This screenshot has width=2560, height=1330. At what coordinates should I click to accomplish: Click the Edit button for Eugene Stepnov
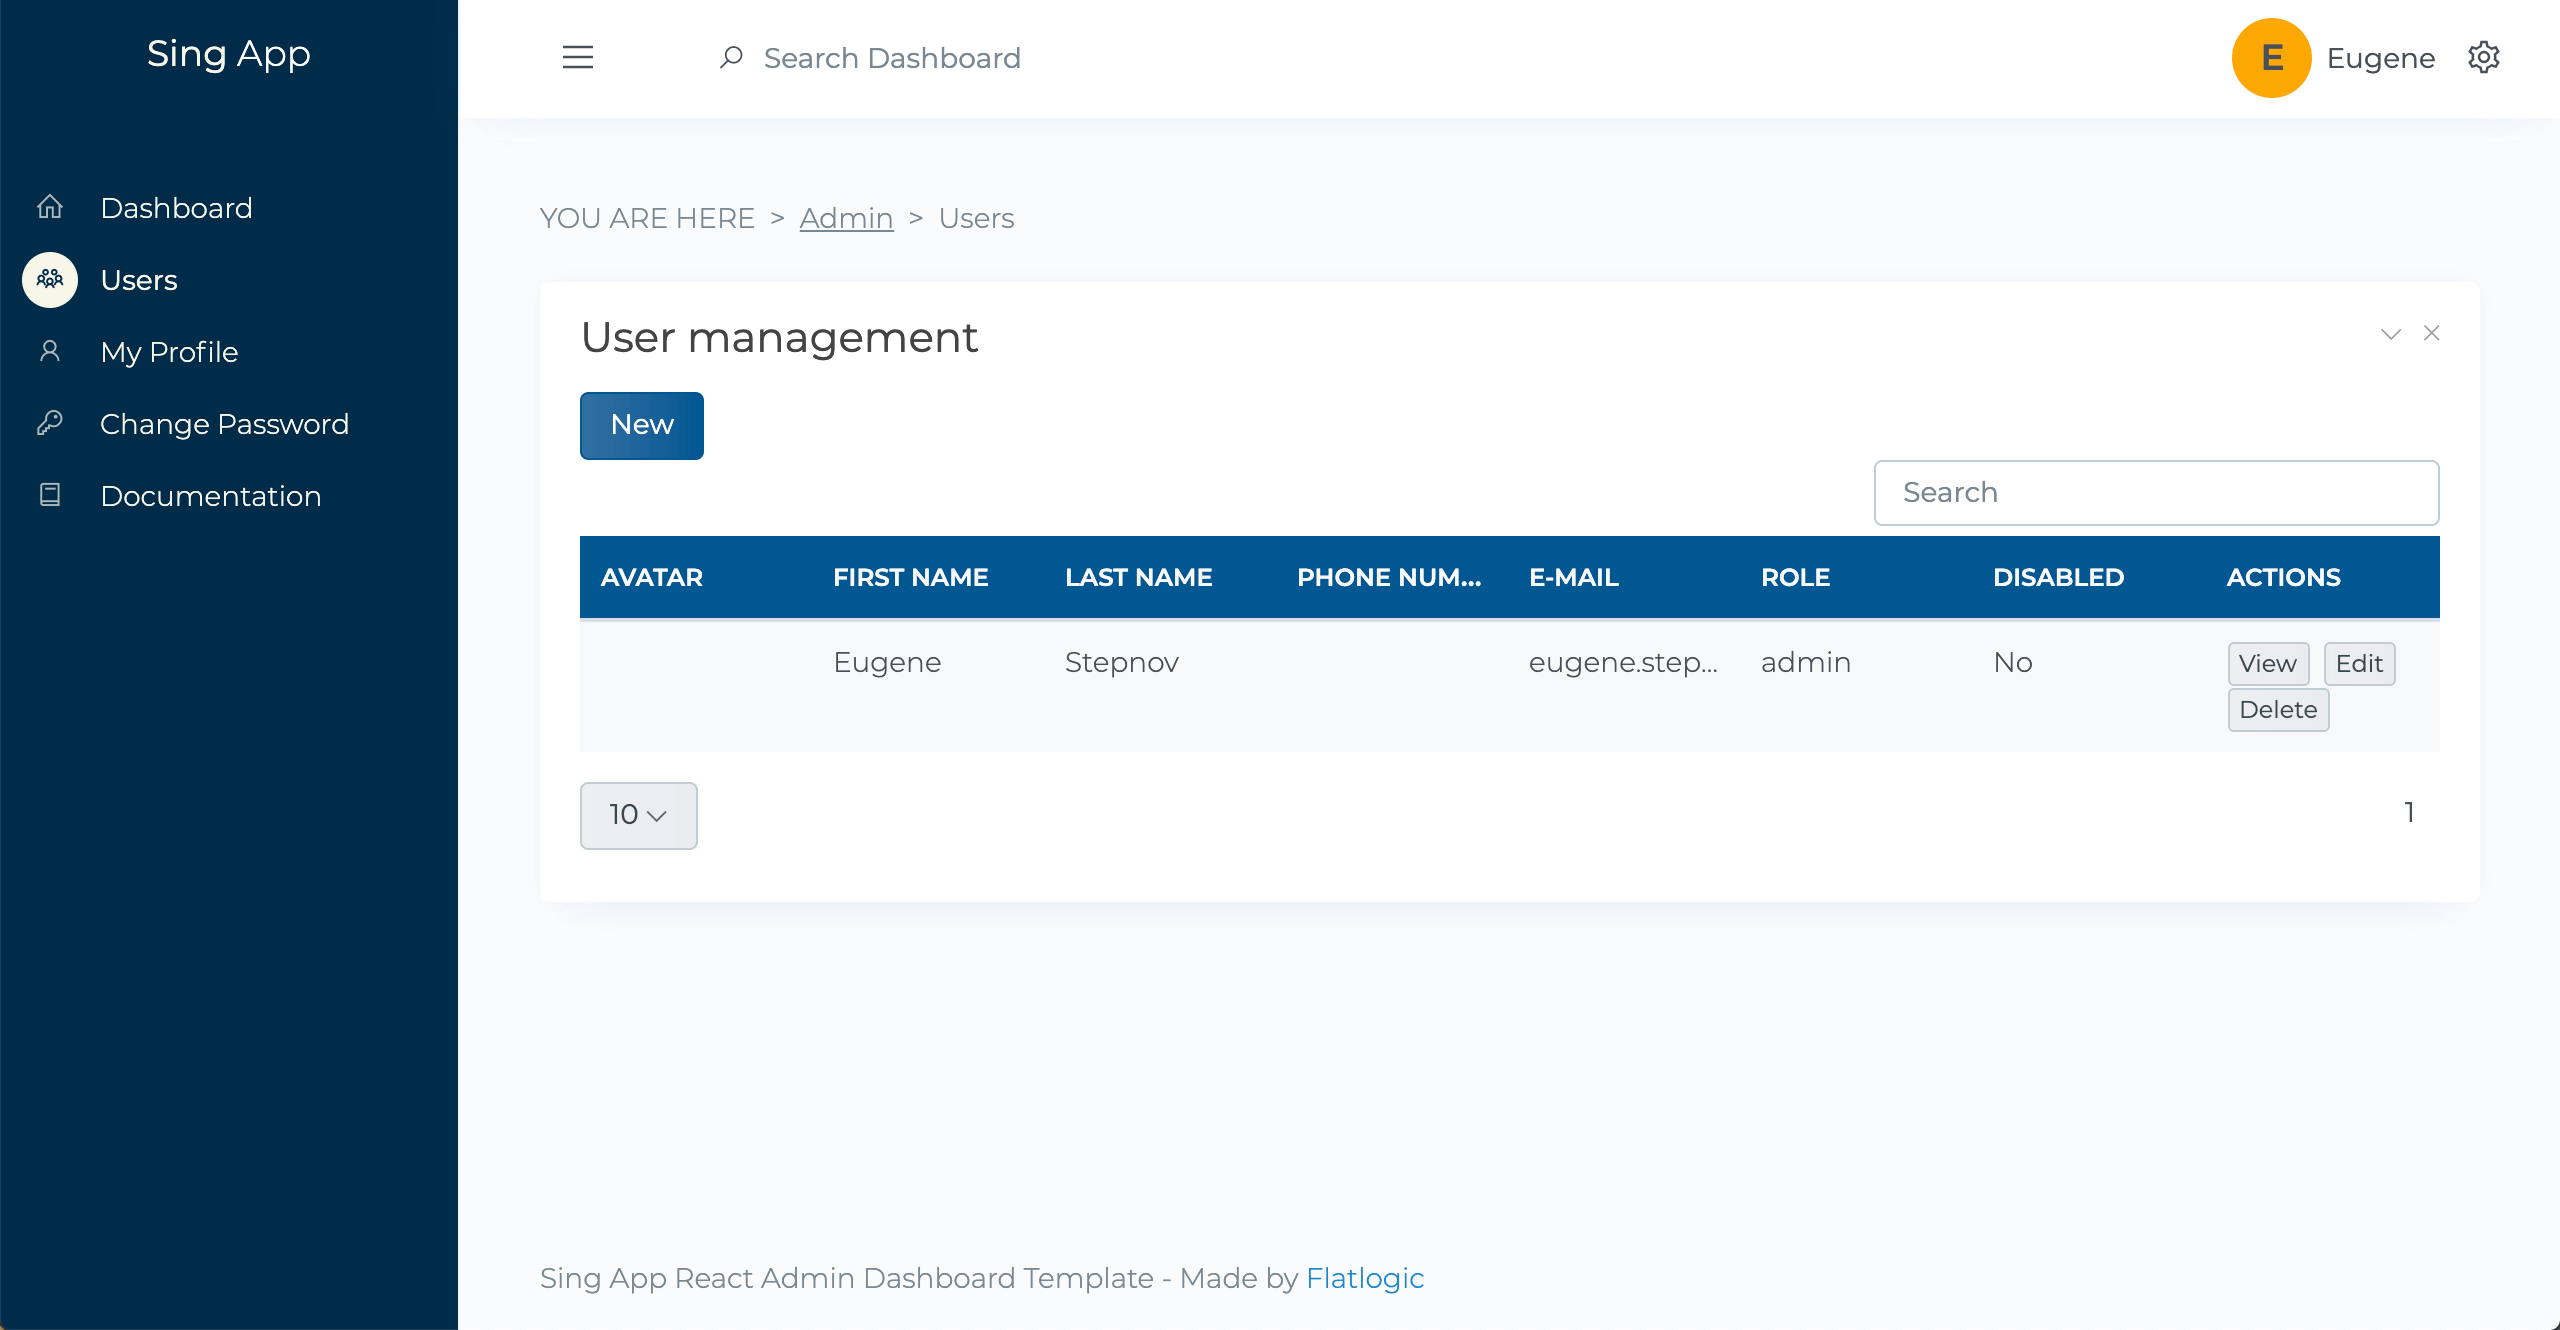coord(2359,663)
